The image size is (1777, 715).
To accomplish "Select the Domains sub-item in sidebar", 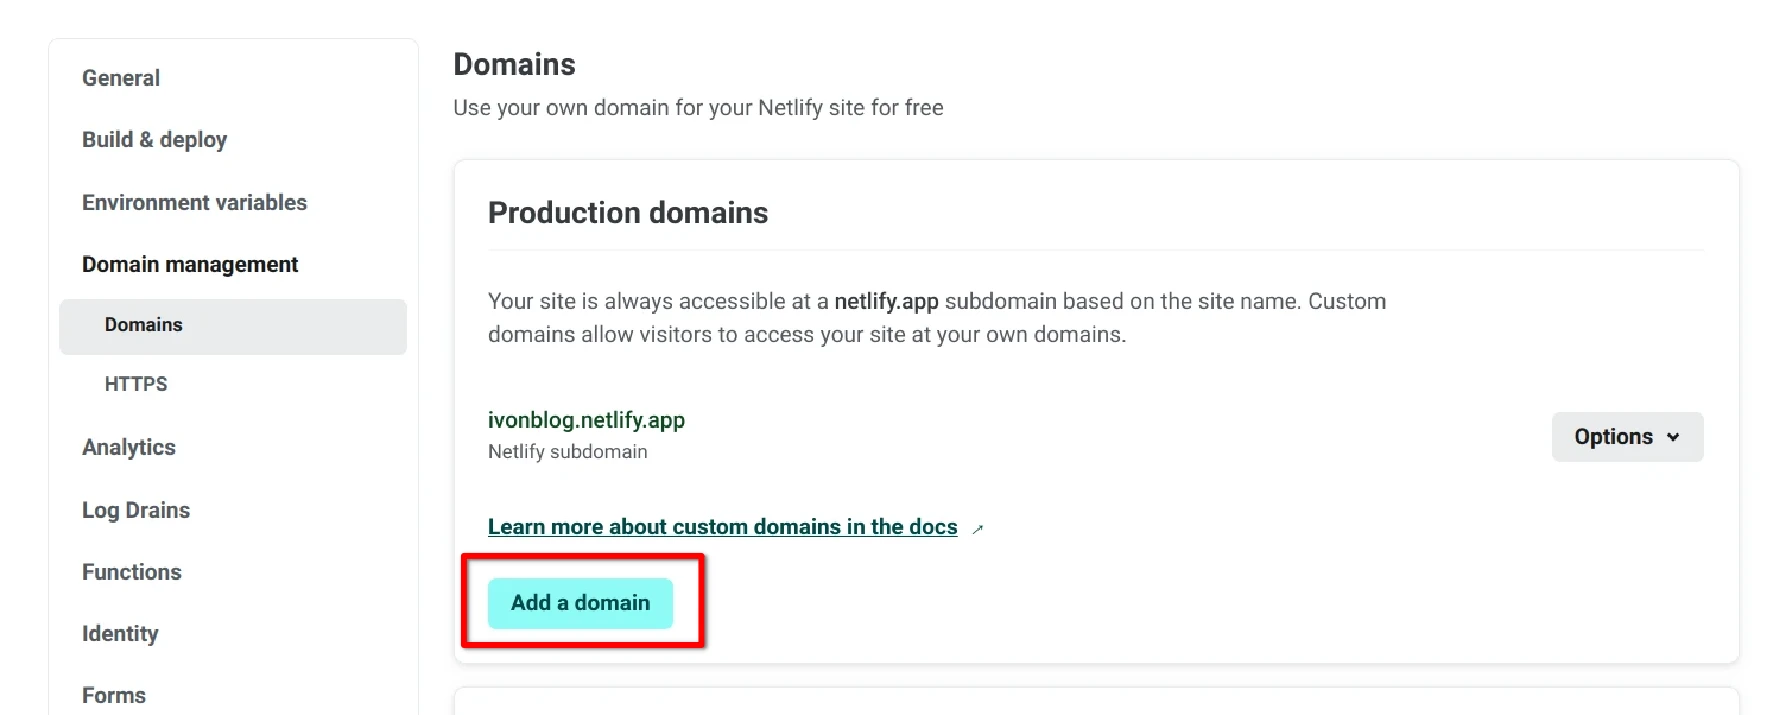I will click(144, 325).
